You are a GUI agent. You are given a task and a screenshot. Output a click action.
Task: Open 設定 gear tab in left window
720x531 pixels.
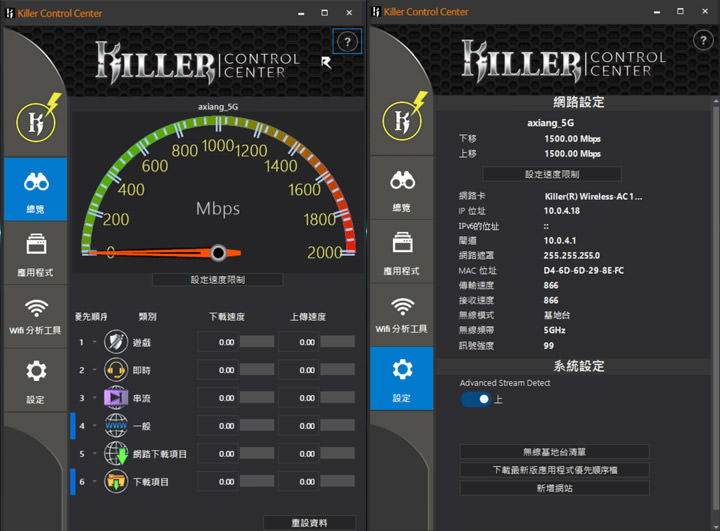coord(36,380)
